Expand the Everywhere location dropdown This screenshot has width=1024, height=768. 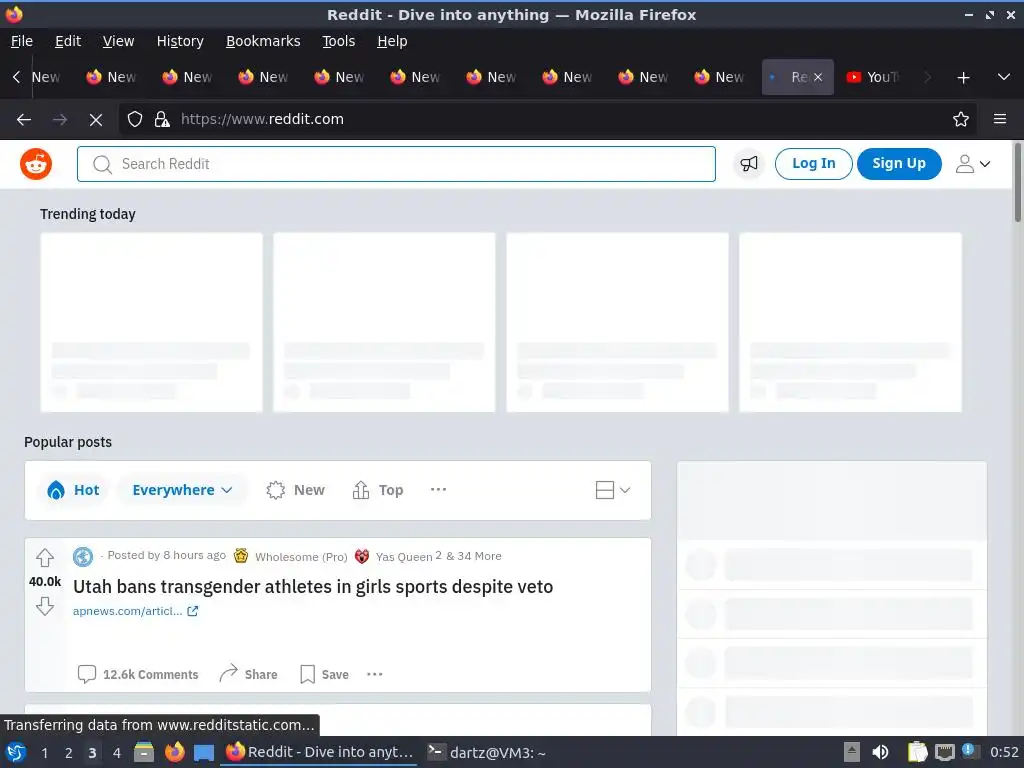pyautogui.click(x=182, y=490)
